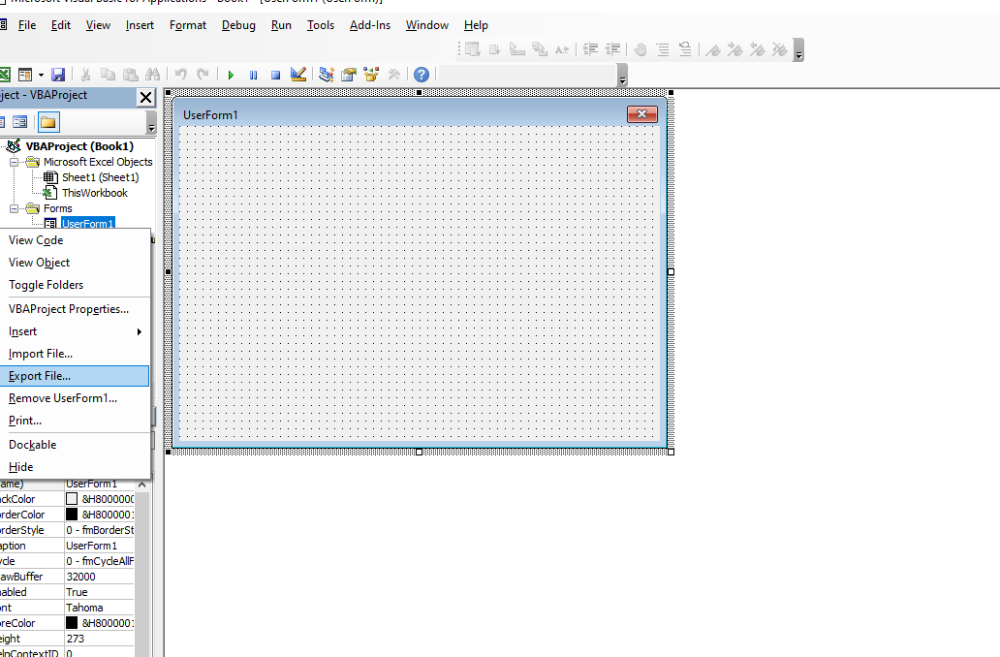1000x657 pixels.
Task: Open the Project Explorer icon in toolbar
Action: pyautogui.click(x=327, y=75)
